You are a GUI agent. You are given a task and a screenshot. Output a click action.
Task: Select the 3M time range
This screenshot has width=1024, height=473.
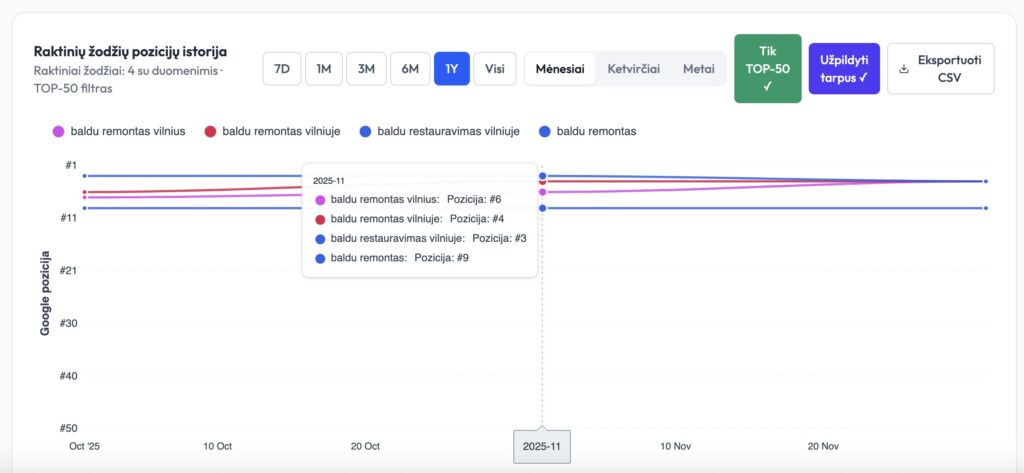tap(366, 69)
